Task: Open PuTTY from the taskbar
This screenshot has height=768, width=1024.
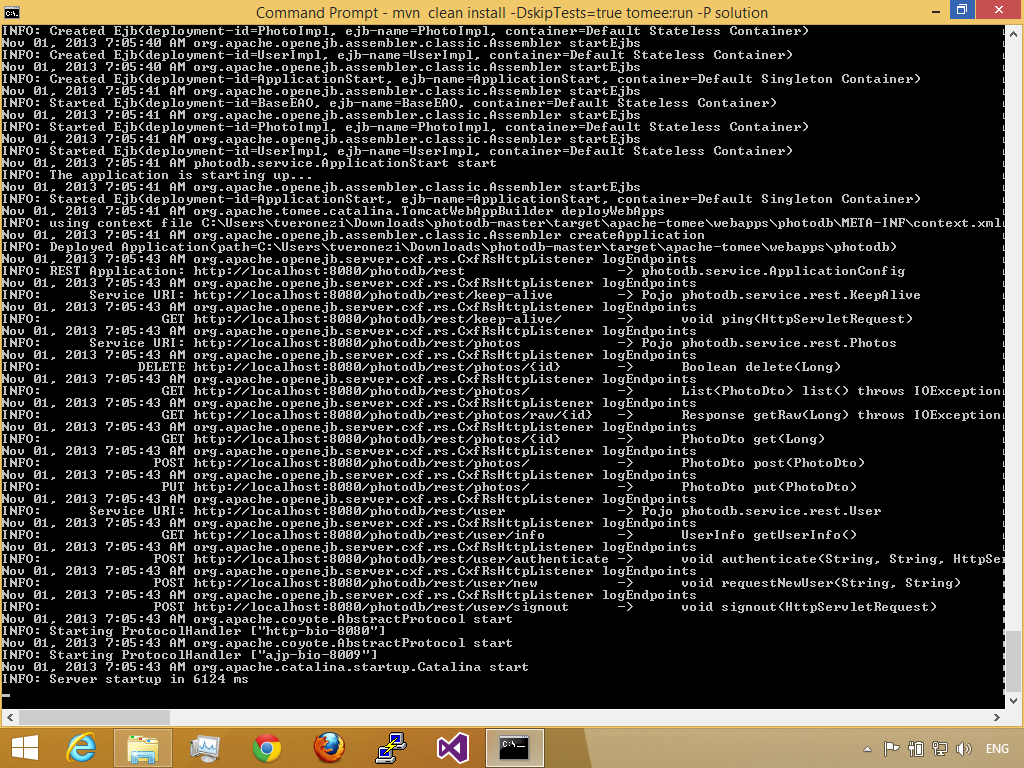Action: pyautogui.click(x=391, y=748)
